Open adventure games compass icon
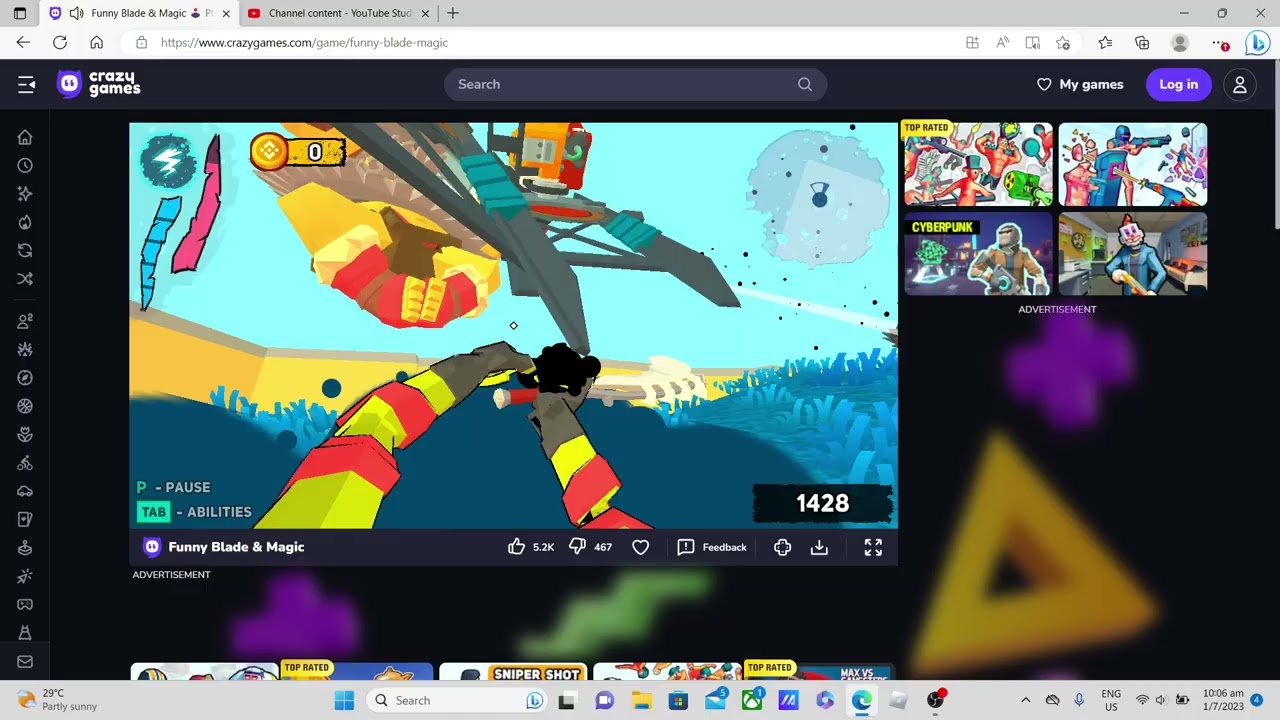Viewport: 1280px width, 720px height. 25,378
